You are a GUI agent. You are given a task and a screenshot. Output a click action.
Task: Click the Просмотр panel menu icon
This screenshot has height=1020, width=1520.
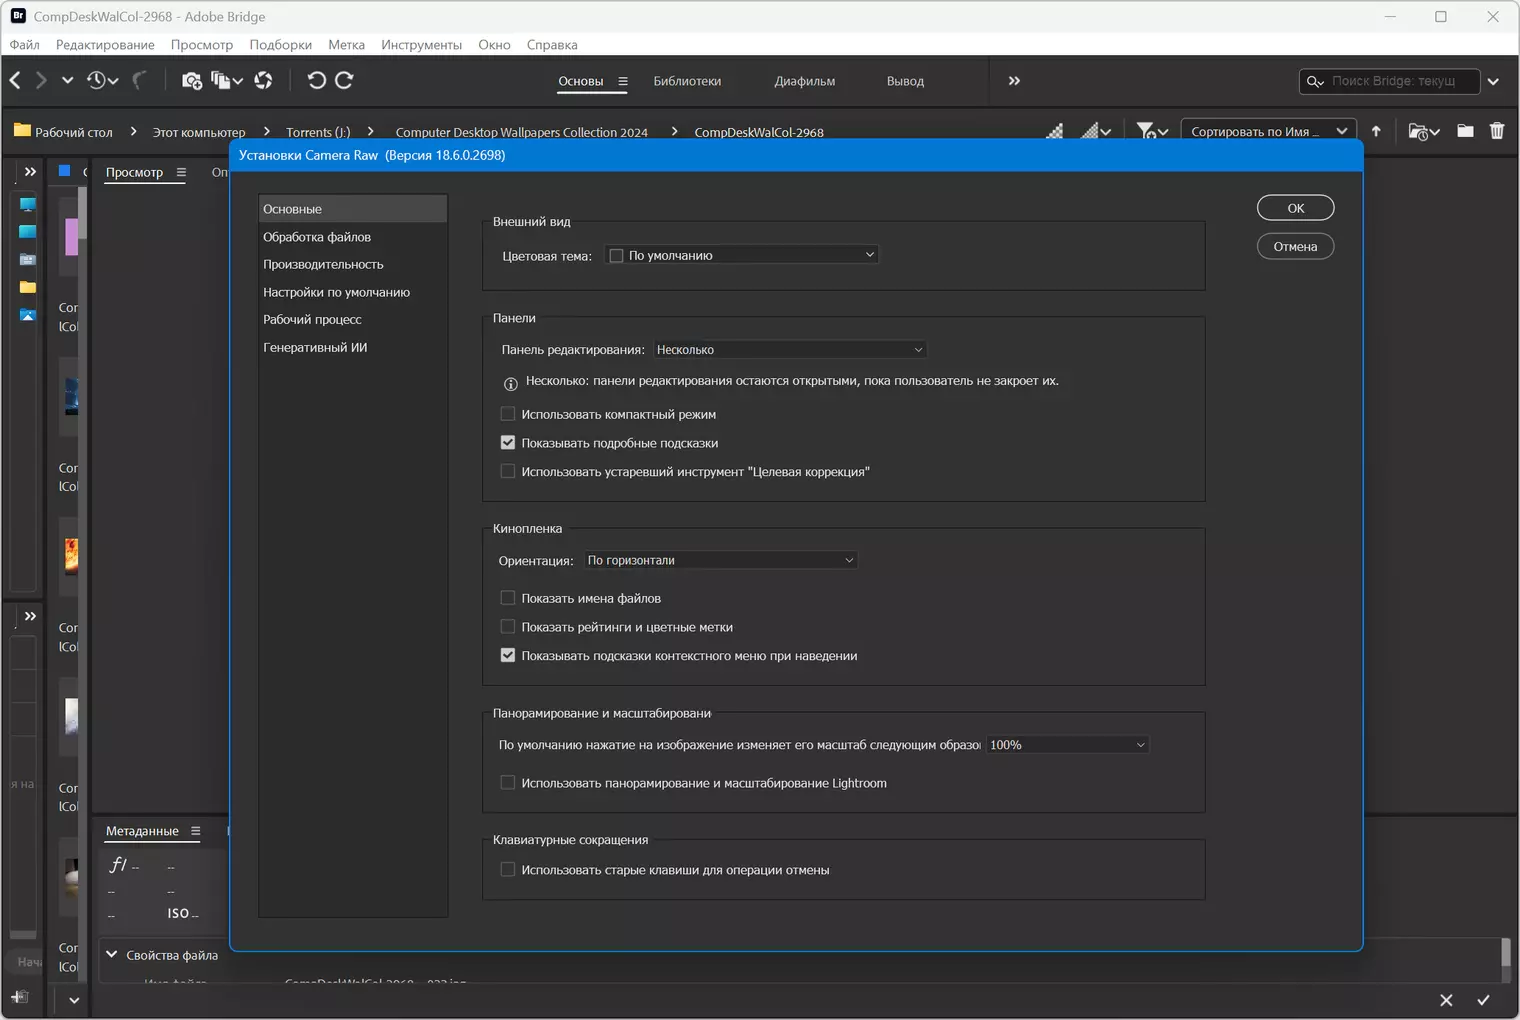point(181,172)
